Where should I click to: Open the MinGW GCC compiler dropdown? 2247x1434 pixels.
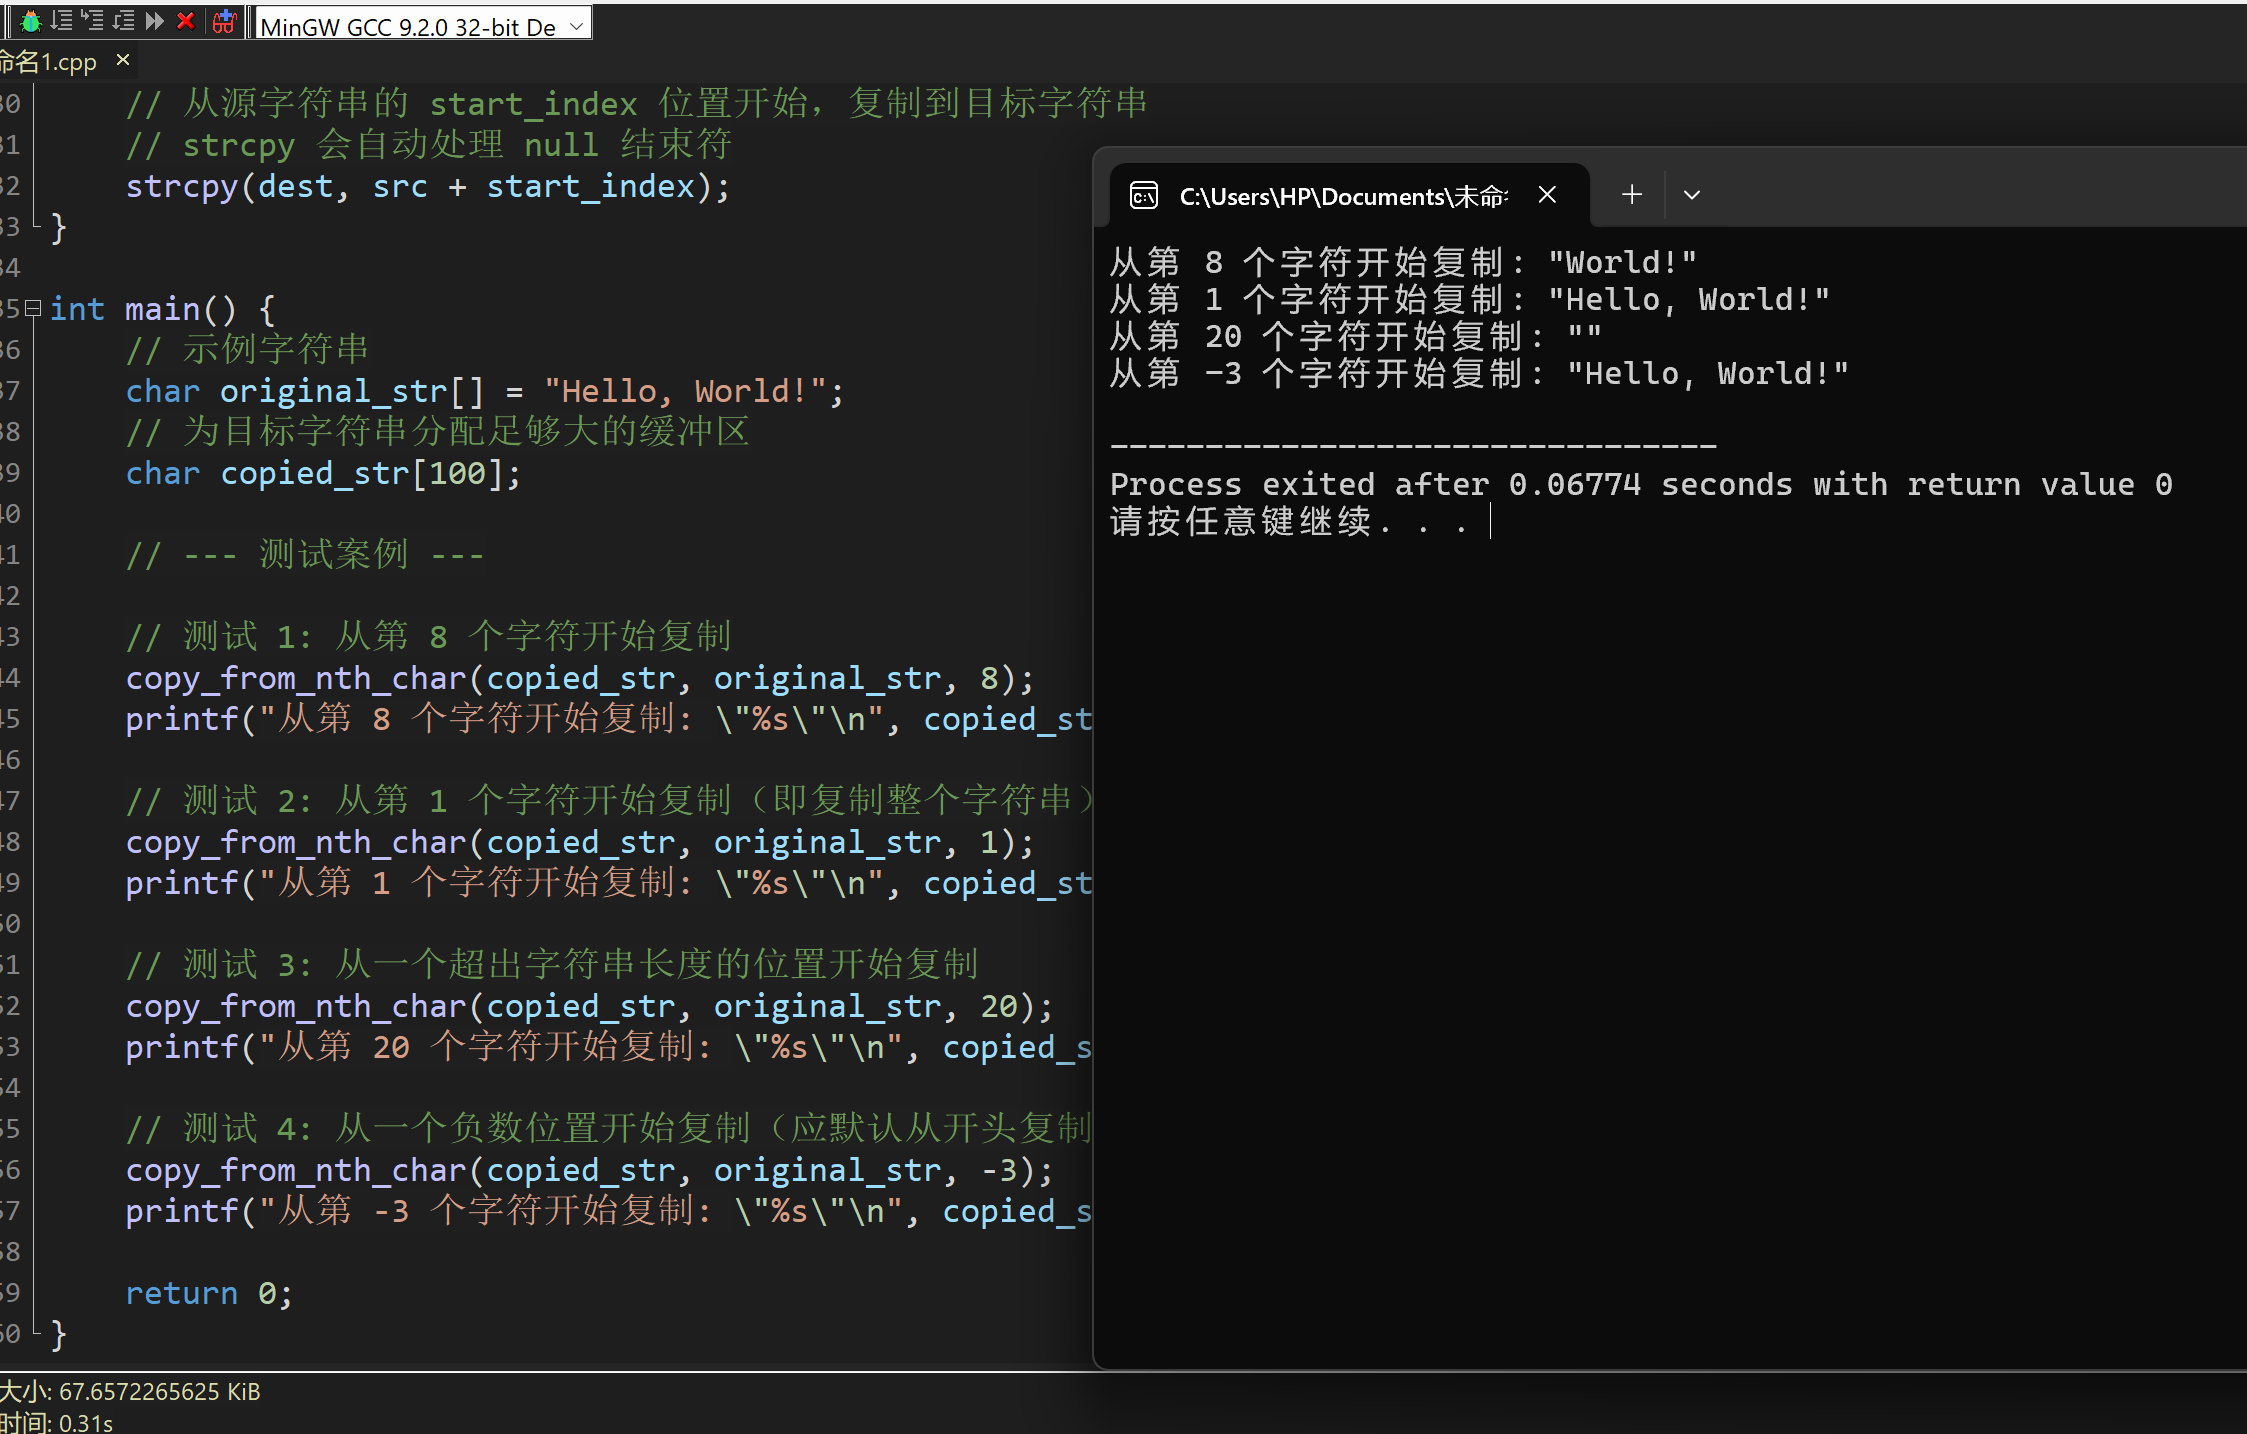tap(576, 26)
